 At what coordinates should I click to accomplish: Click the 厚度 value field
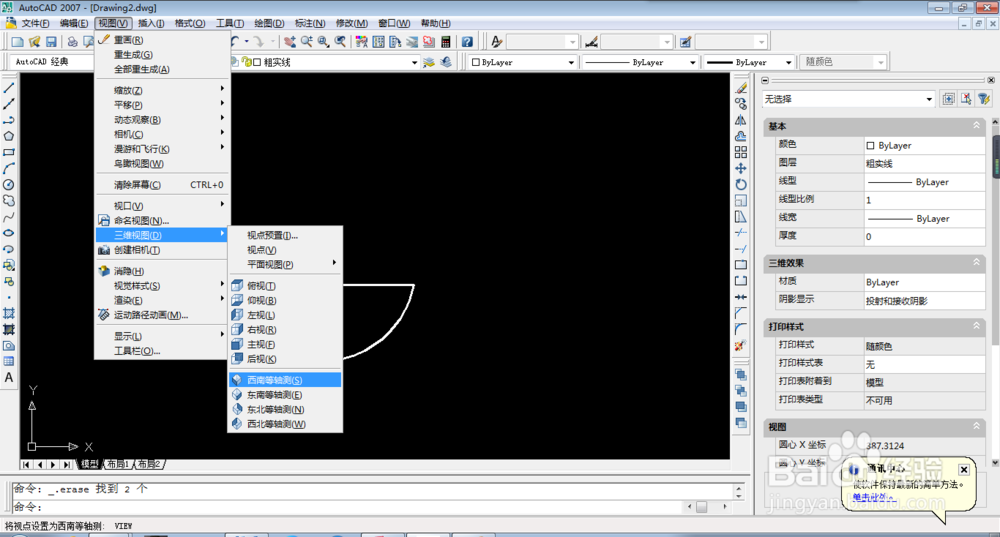coord(924,236)
